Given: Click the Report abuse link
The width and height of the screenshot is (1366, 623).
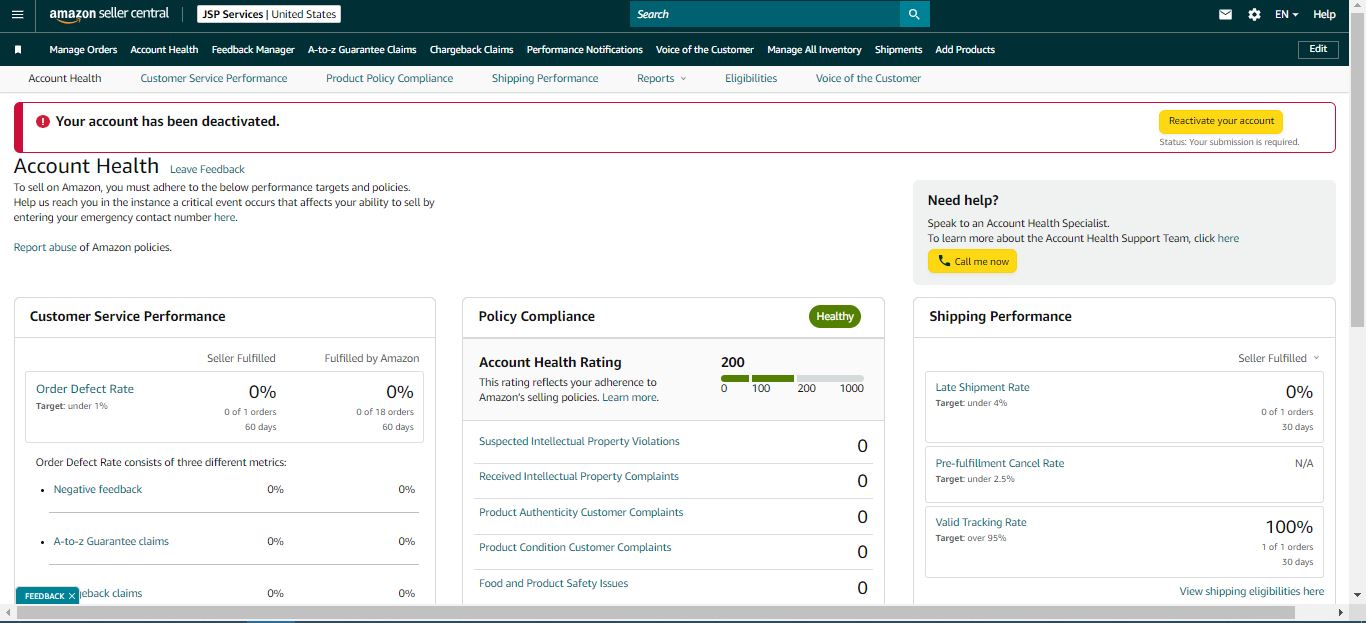Looking at the screenshot, I should [45, 247].
